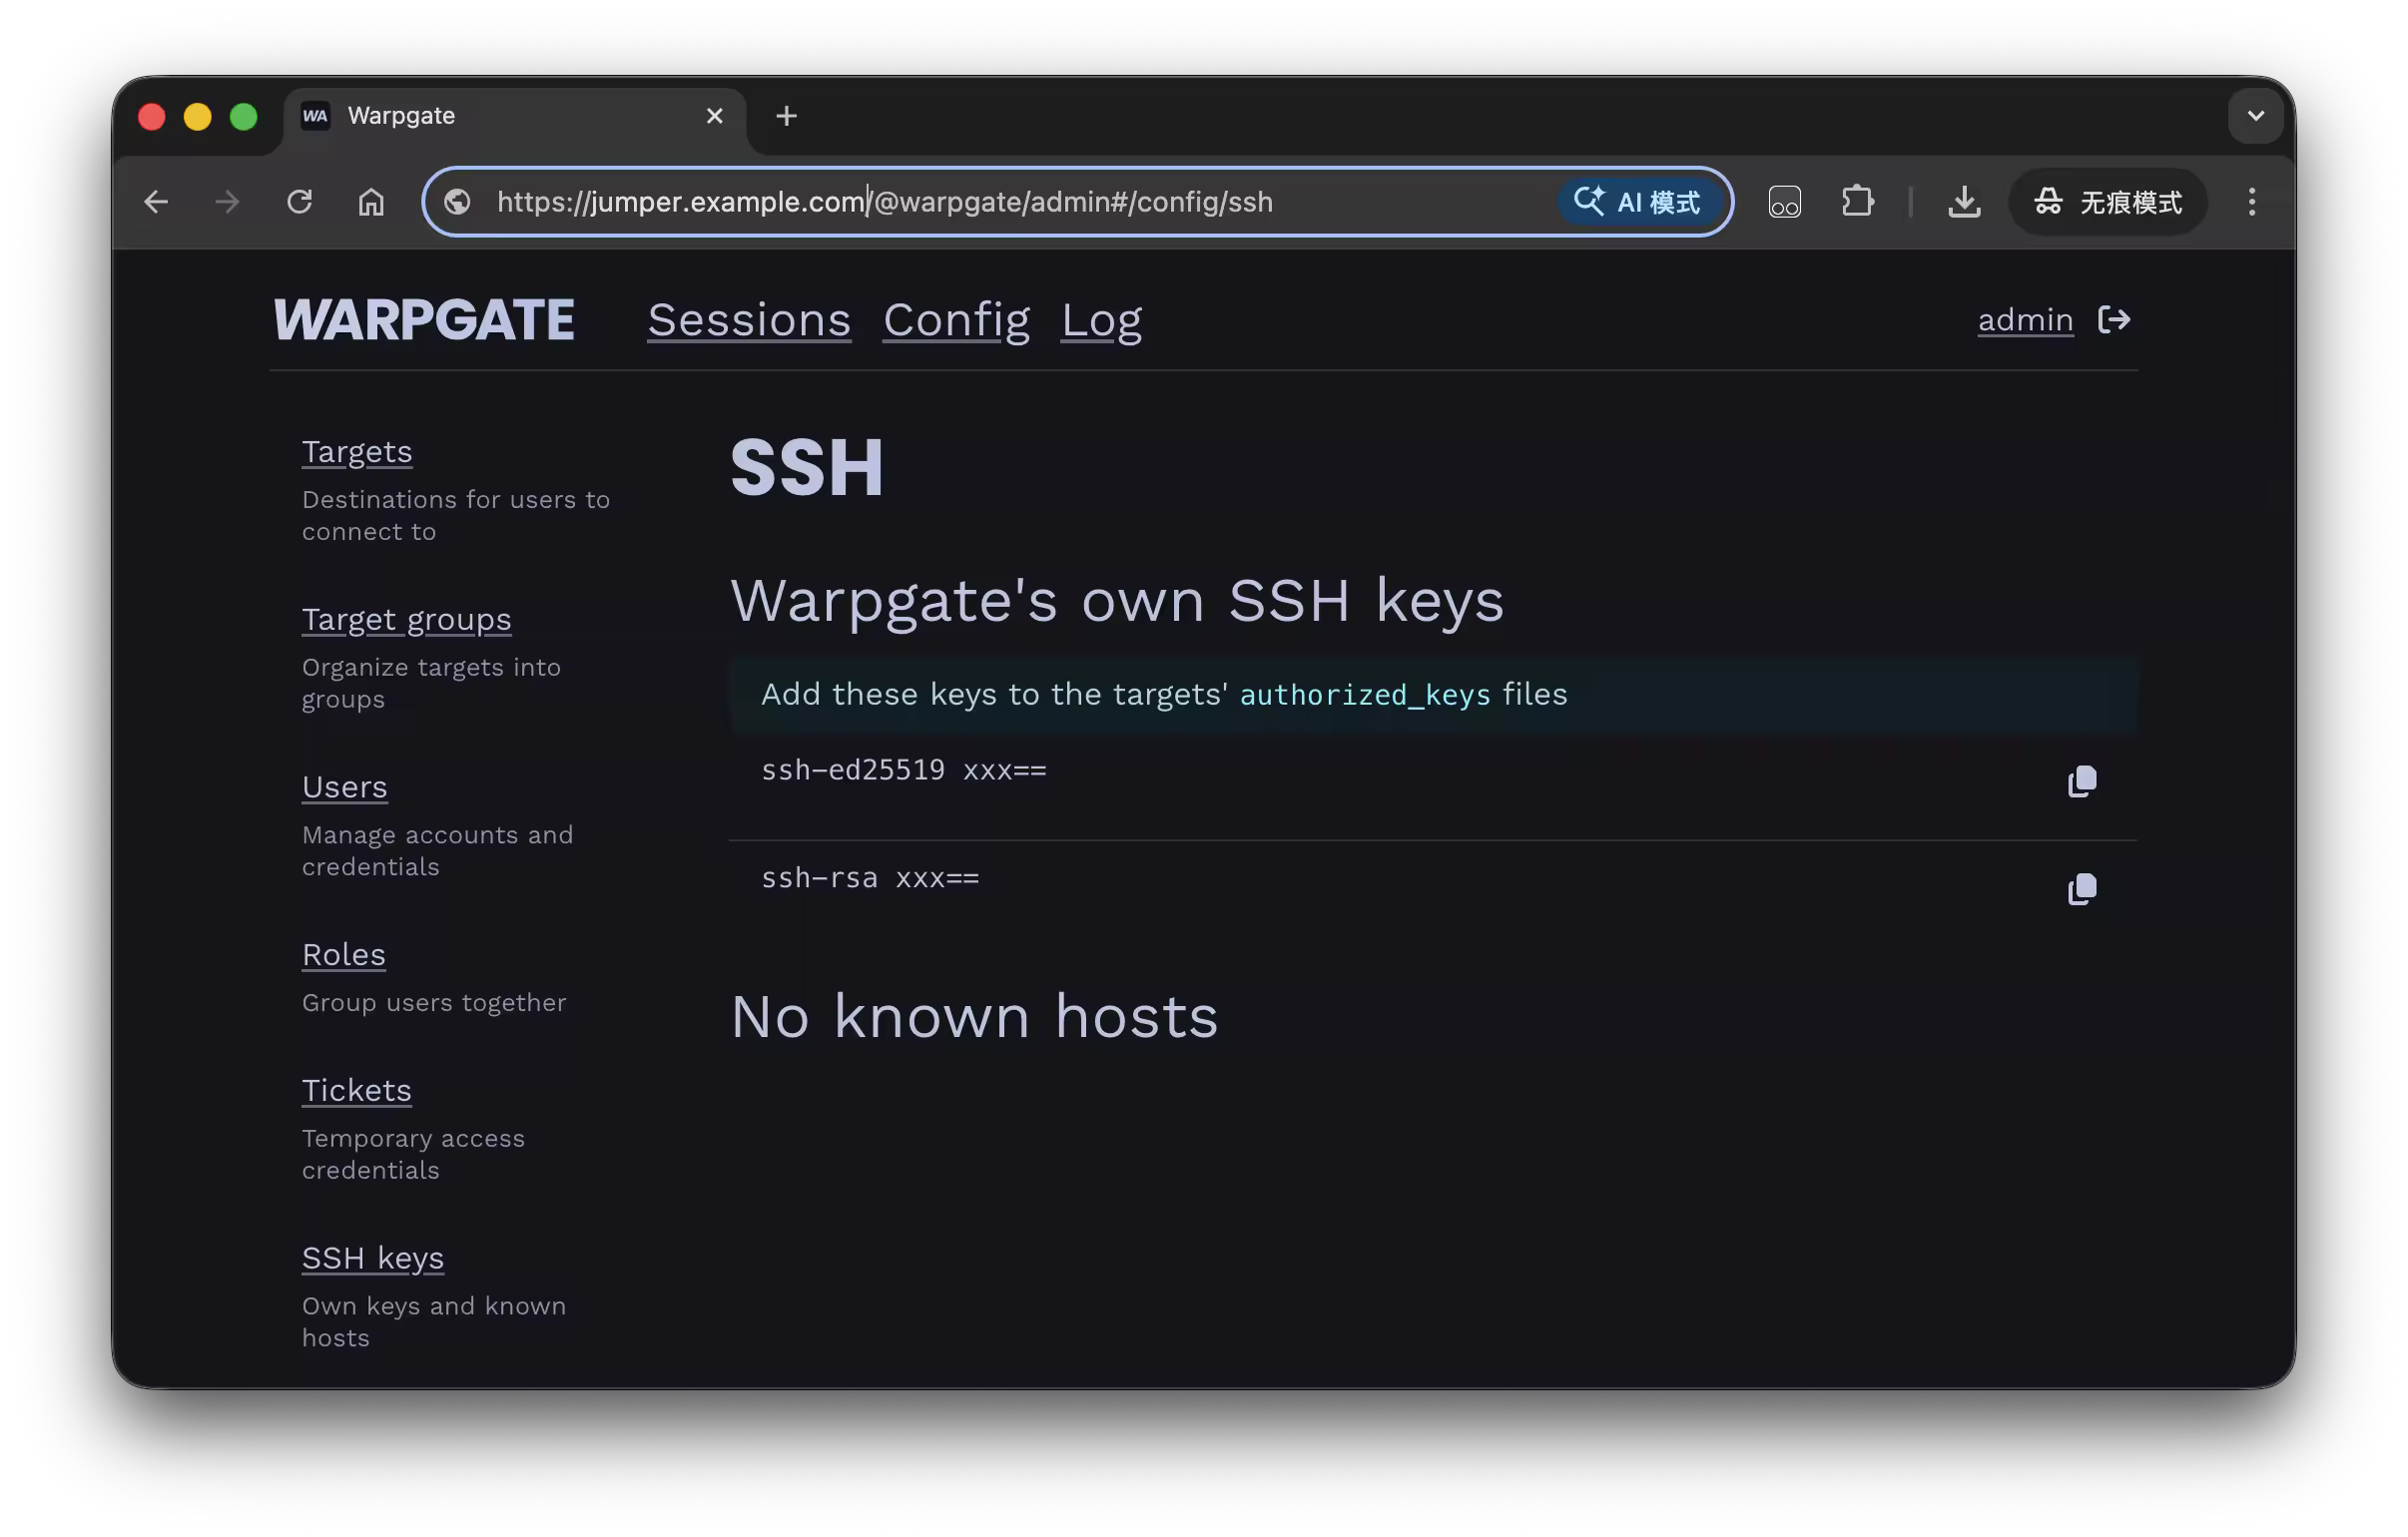Open a new browser tab
Screen dimensions: 2408x1537
pyautogui.click(x=786, y=116)
